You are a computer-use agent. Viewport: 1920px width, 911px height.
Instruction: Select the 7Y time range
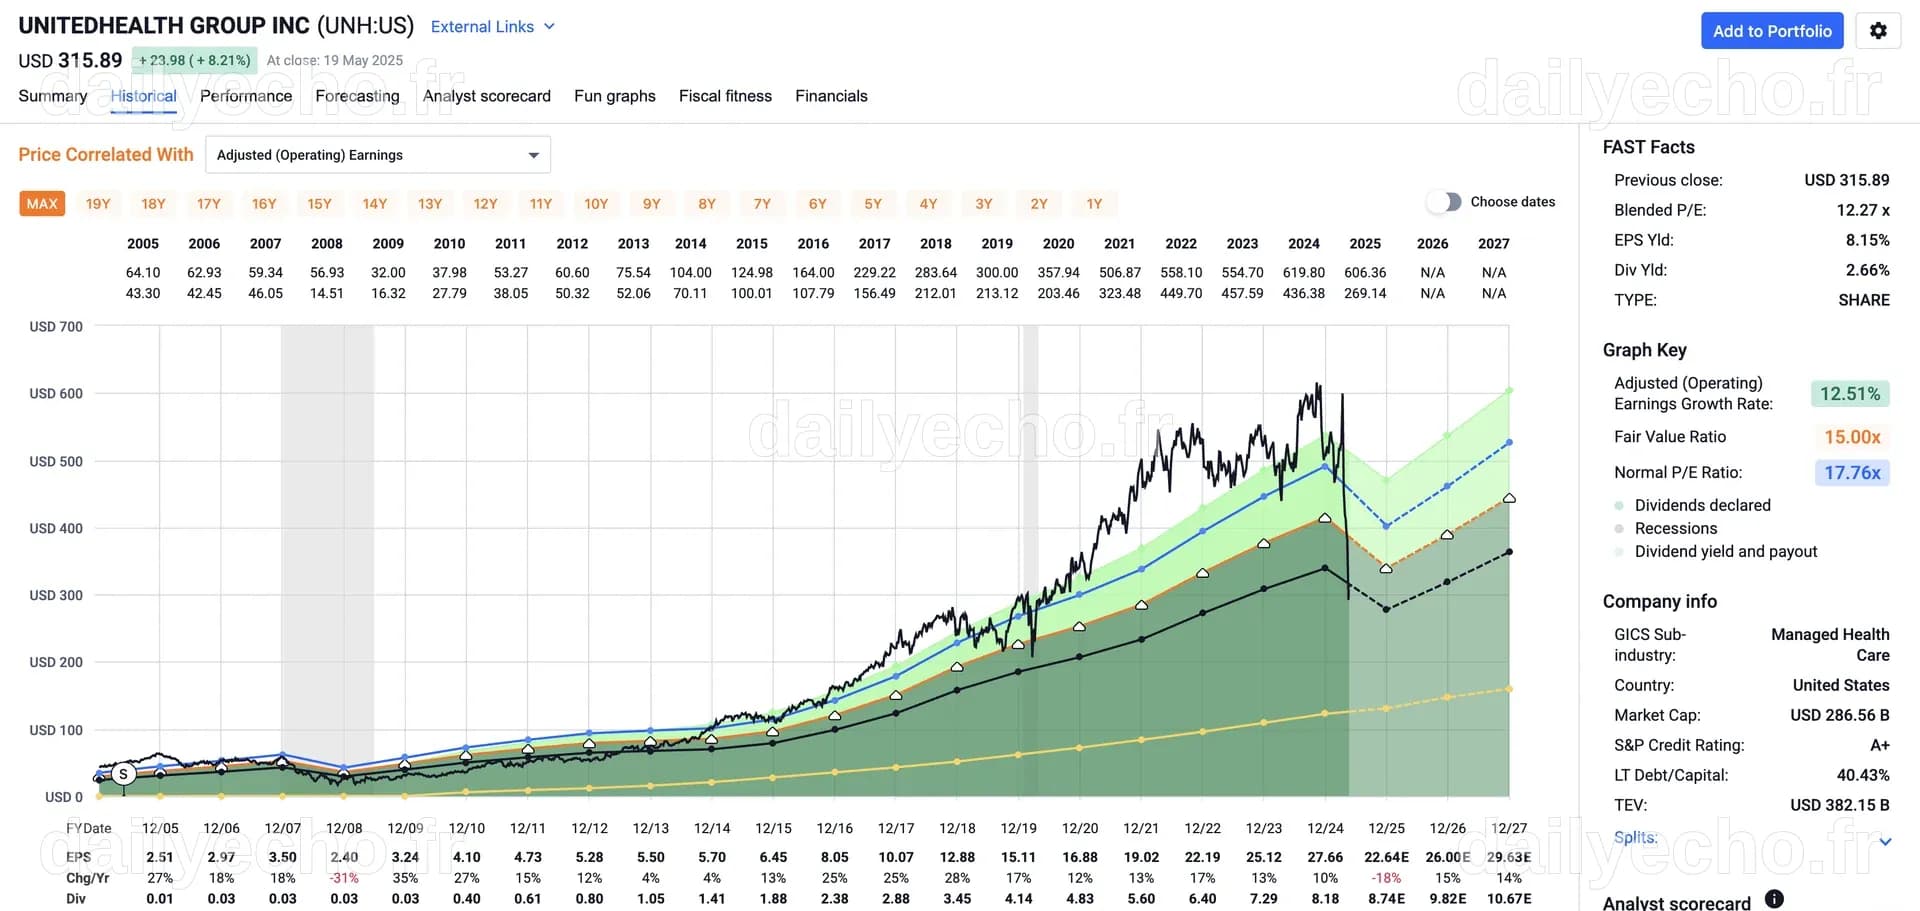(x=762, y=204)
